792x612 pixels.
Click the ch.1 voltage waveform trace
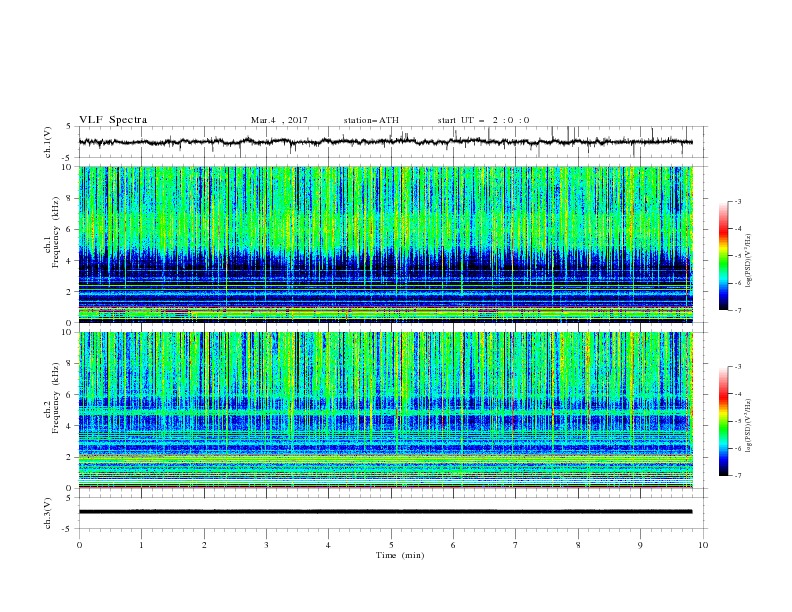[x=385, y=142]
